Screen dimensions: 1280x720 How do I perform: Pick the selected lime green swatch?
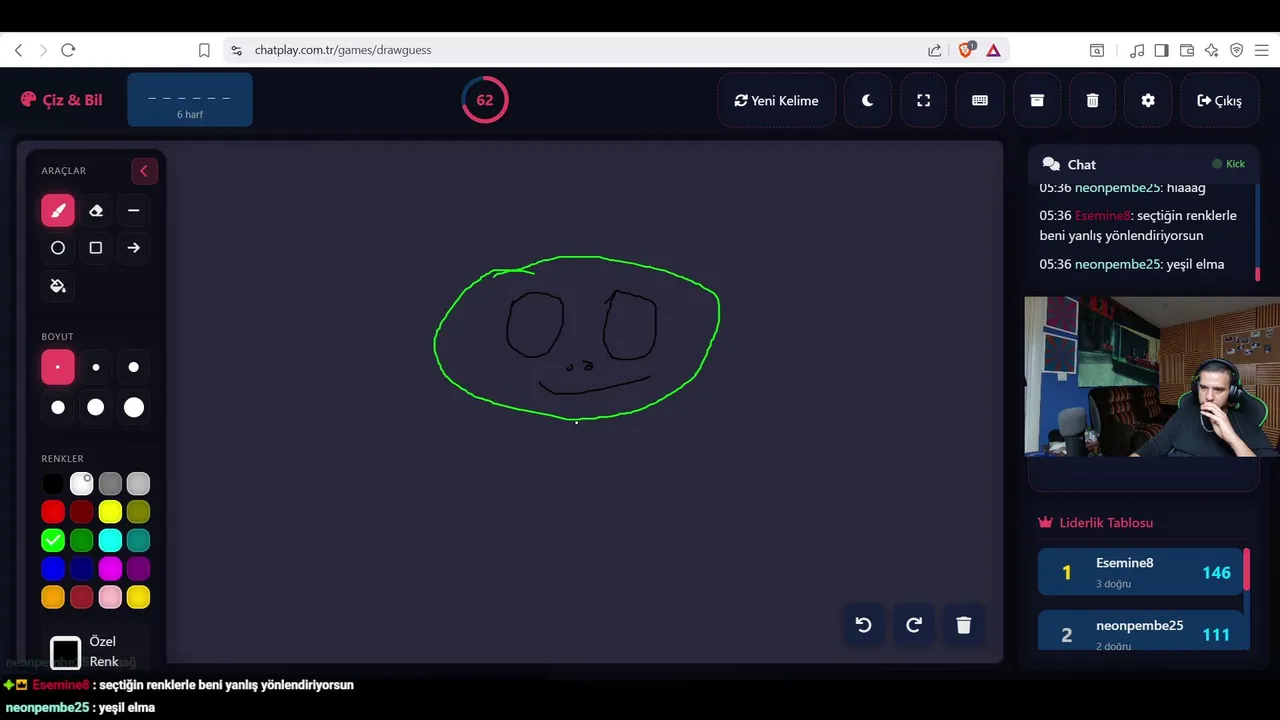tap(53, 541)
